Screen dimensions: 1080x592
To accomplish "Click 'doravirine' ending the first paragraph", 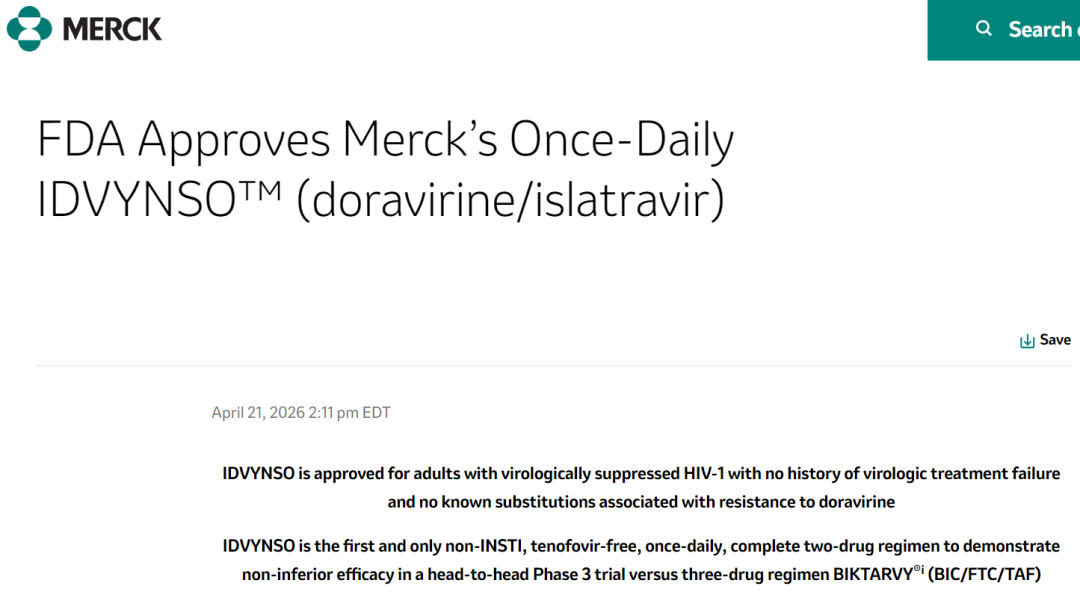I will [857, 501].
